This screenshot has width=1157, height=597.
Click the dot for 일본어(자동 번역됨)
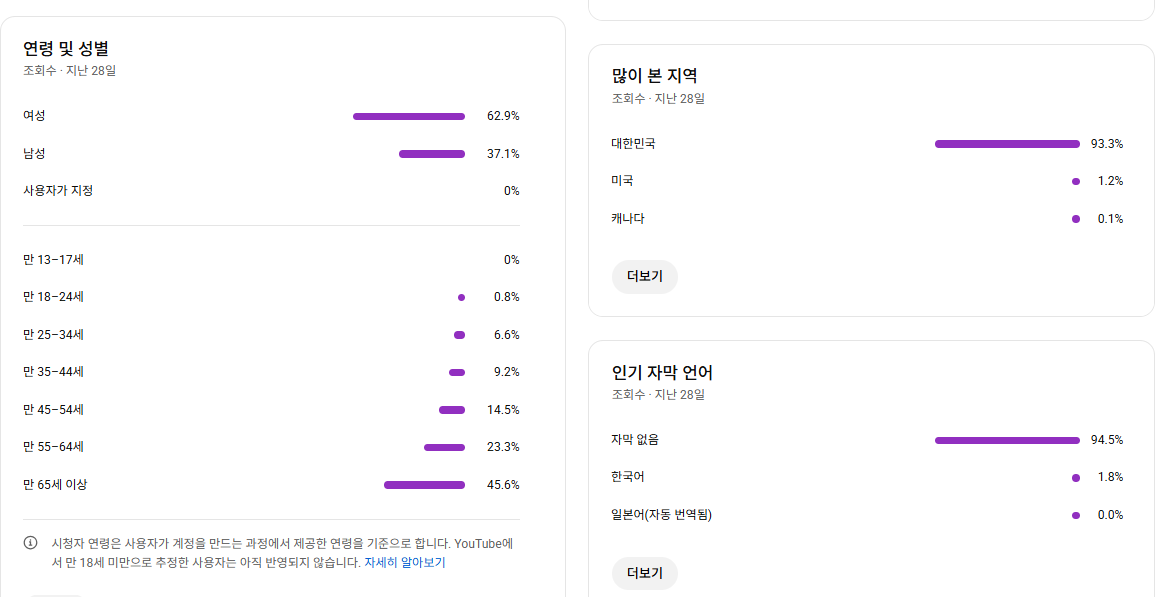pos(1075,515)
